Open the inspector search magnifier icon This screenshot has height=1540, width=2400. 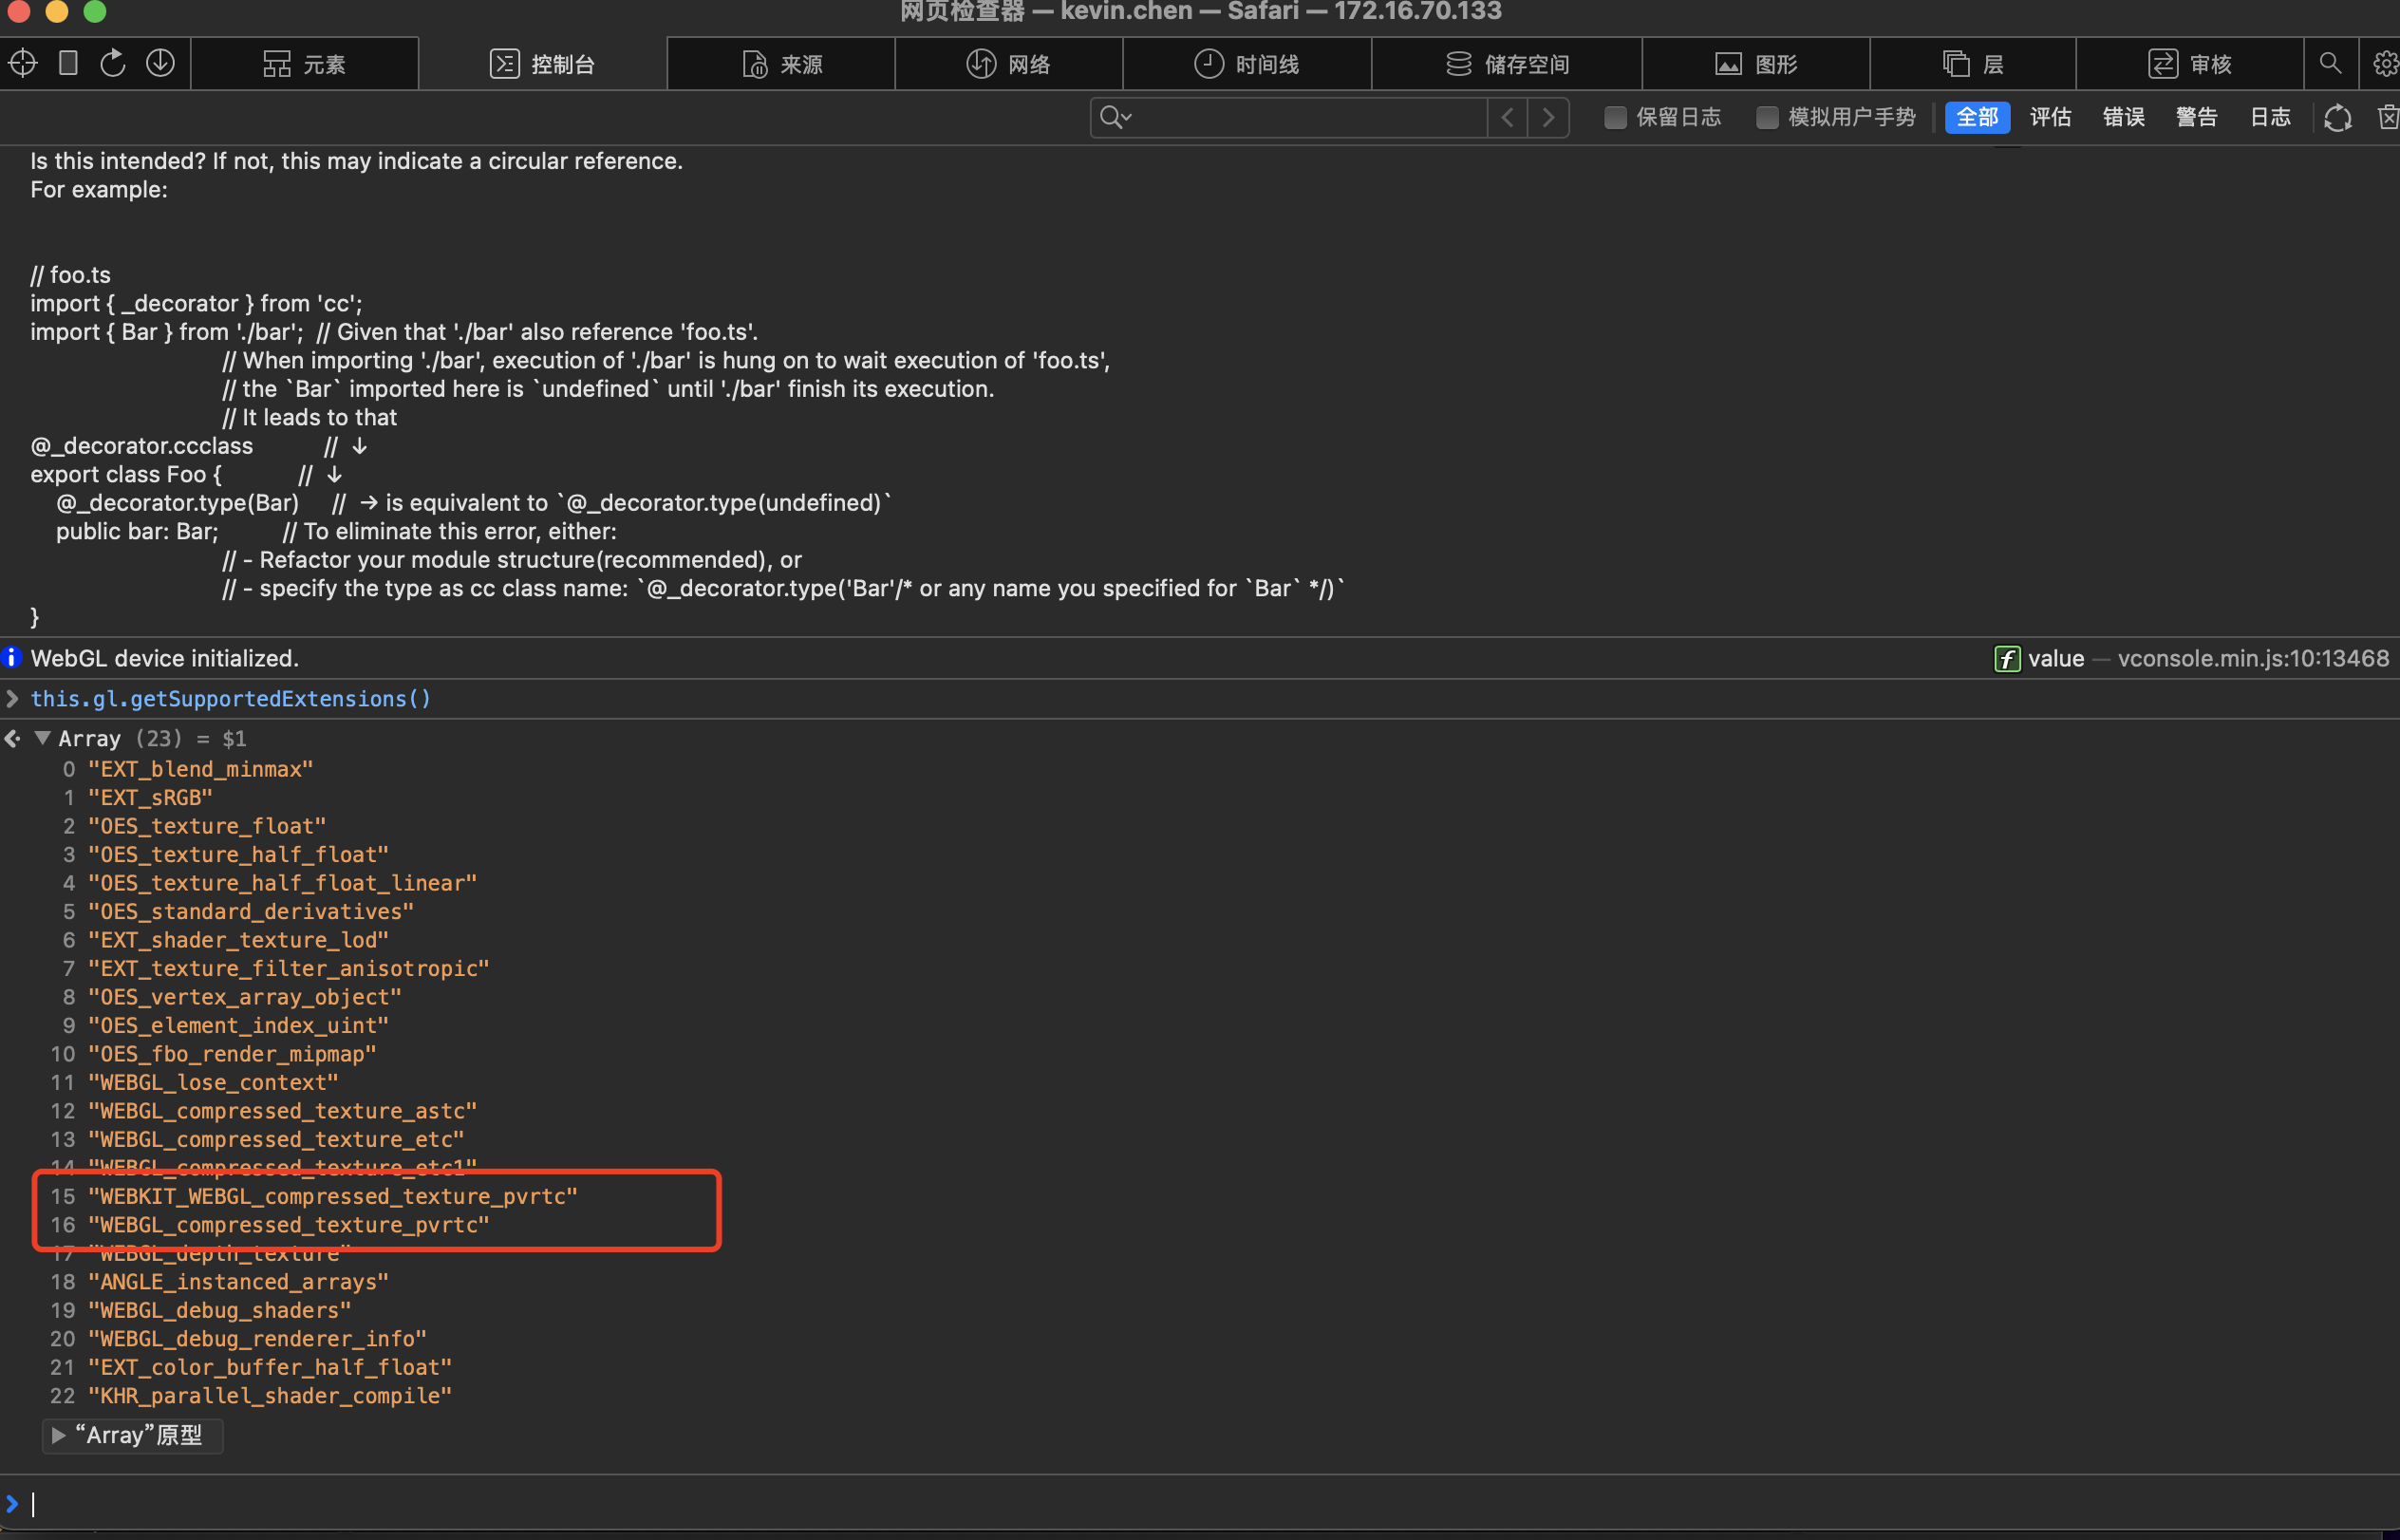2329,63
